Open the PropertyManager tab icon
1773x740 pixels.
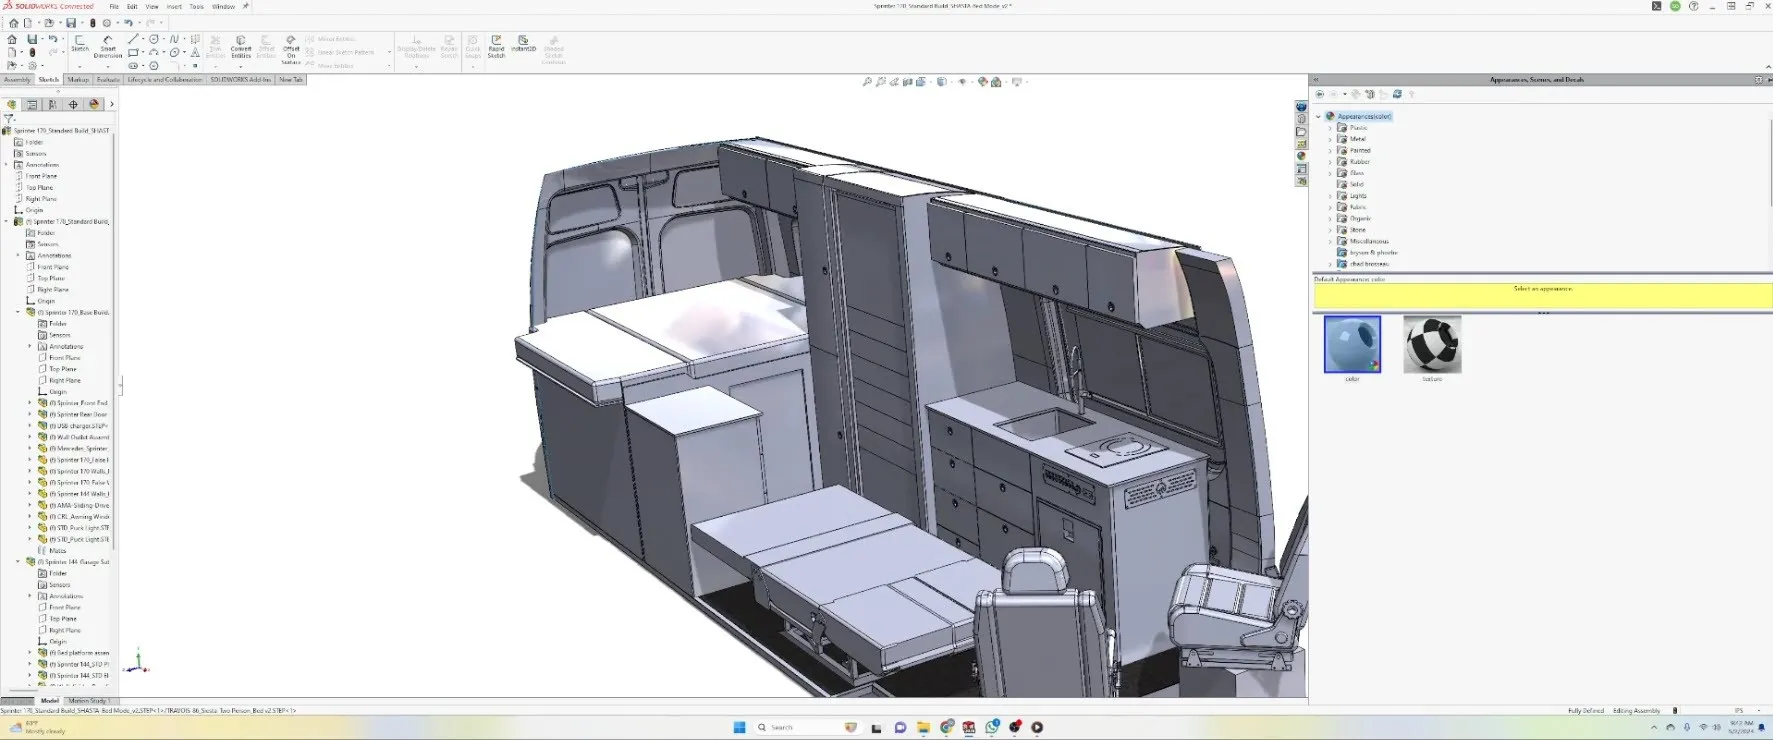click(32, 104)
